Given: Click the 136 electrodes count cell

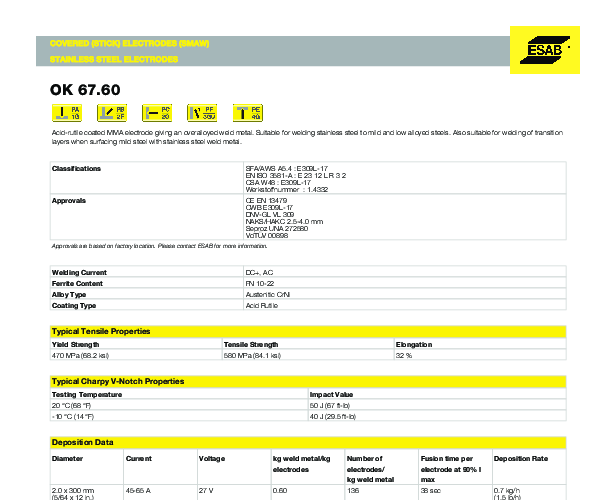Looking at the screenshot, I should (353, 491).
